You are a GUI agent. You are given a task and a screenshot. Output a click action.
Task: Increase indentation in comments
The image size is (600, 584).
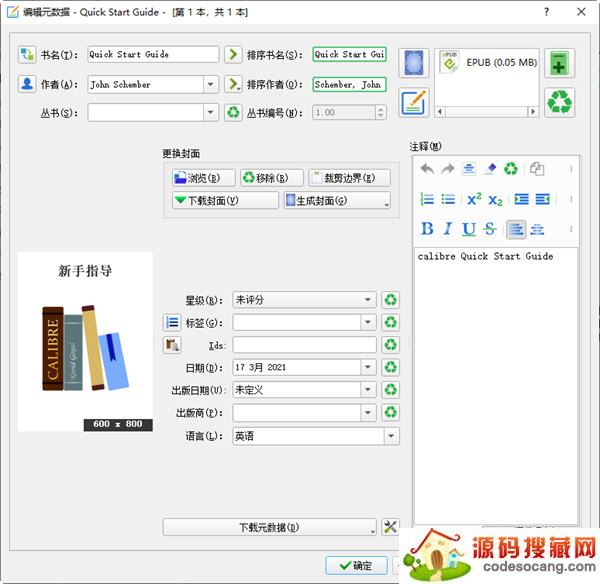(x=522, y=199)
